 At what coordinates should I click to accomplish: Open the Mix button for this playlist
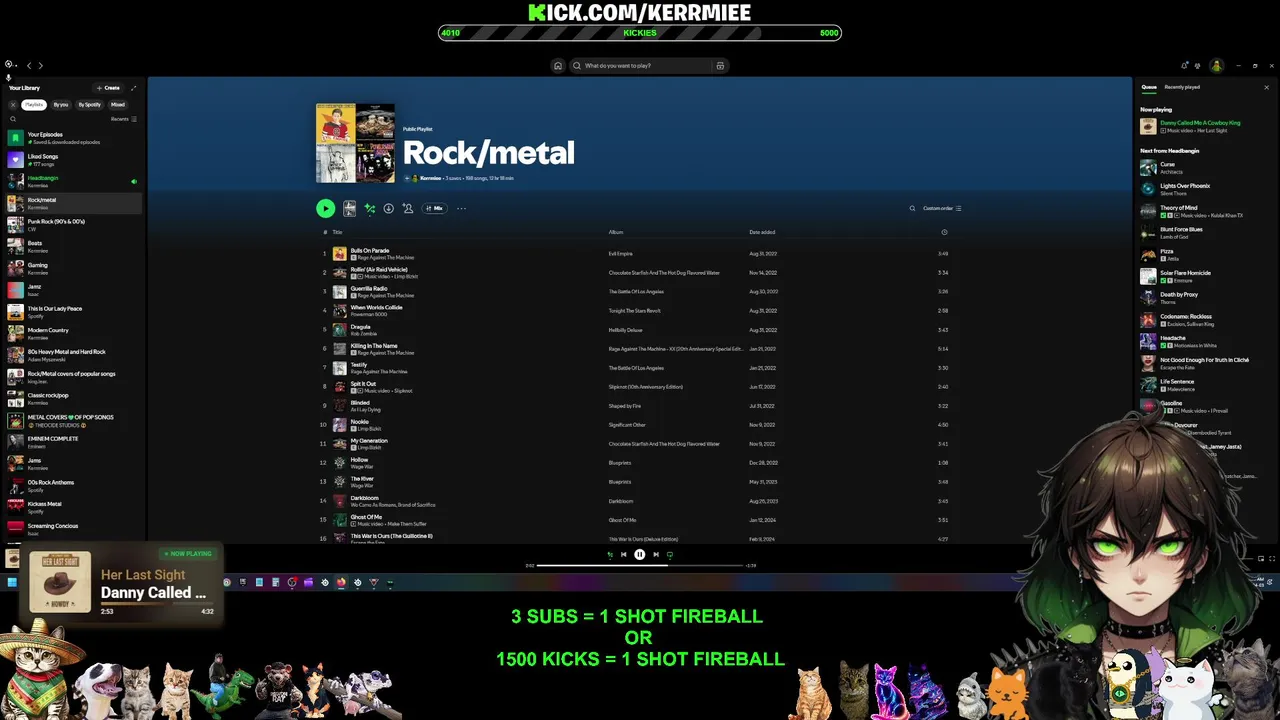434,208
